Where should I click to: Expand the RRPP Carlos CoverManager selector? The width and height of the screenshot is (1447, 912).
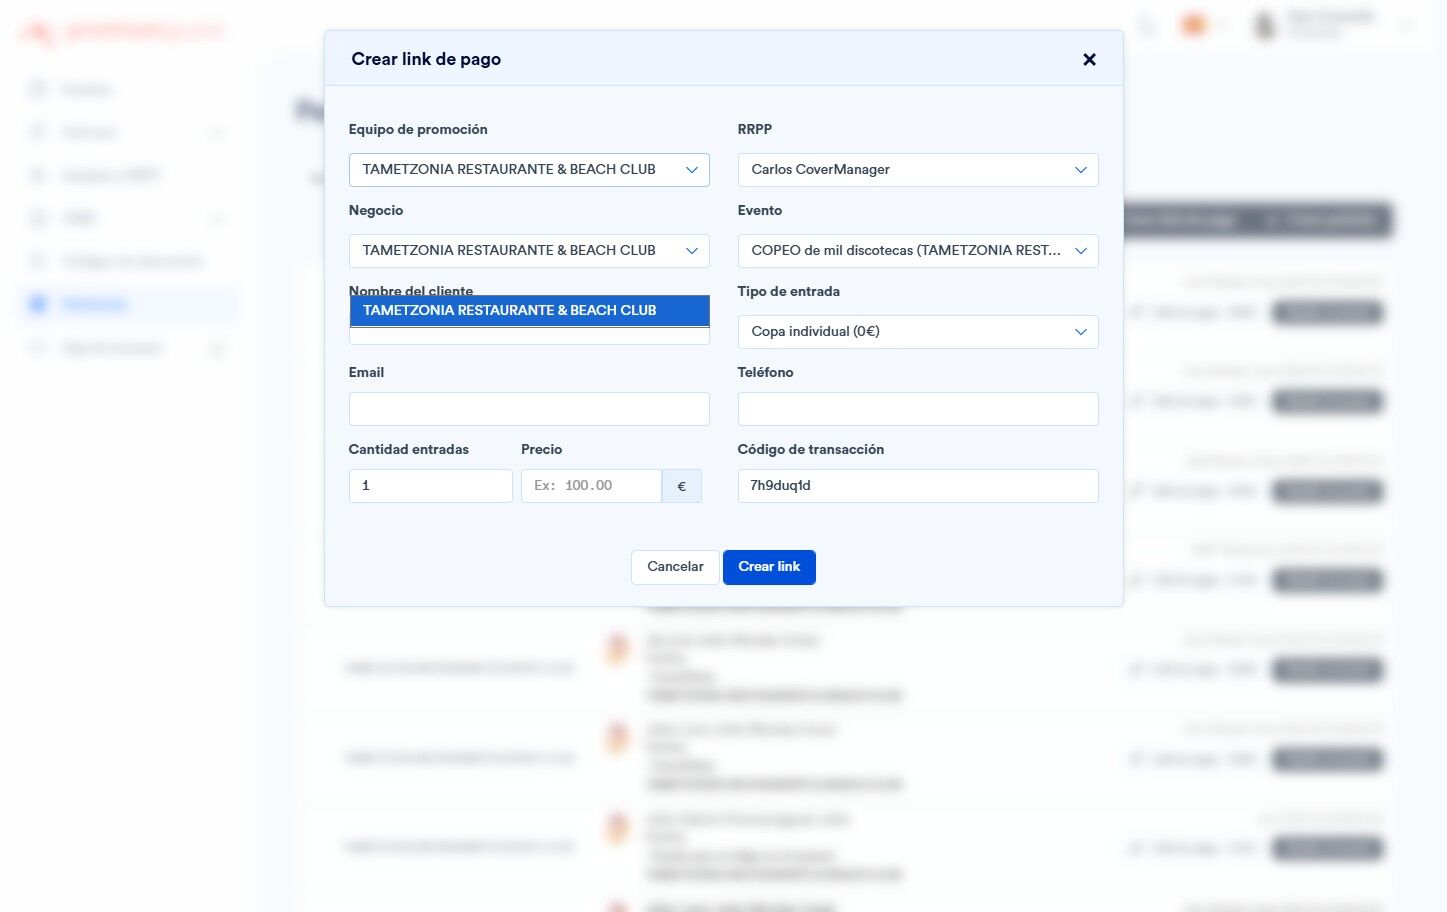pyautogui.click(x=918, y=170)
